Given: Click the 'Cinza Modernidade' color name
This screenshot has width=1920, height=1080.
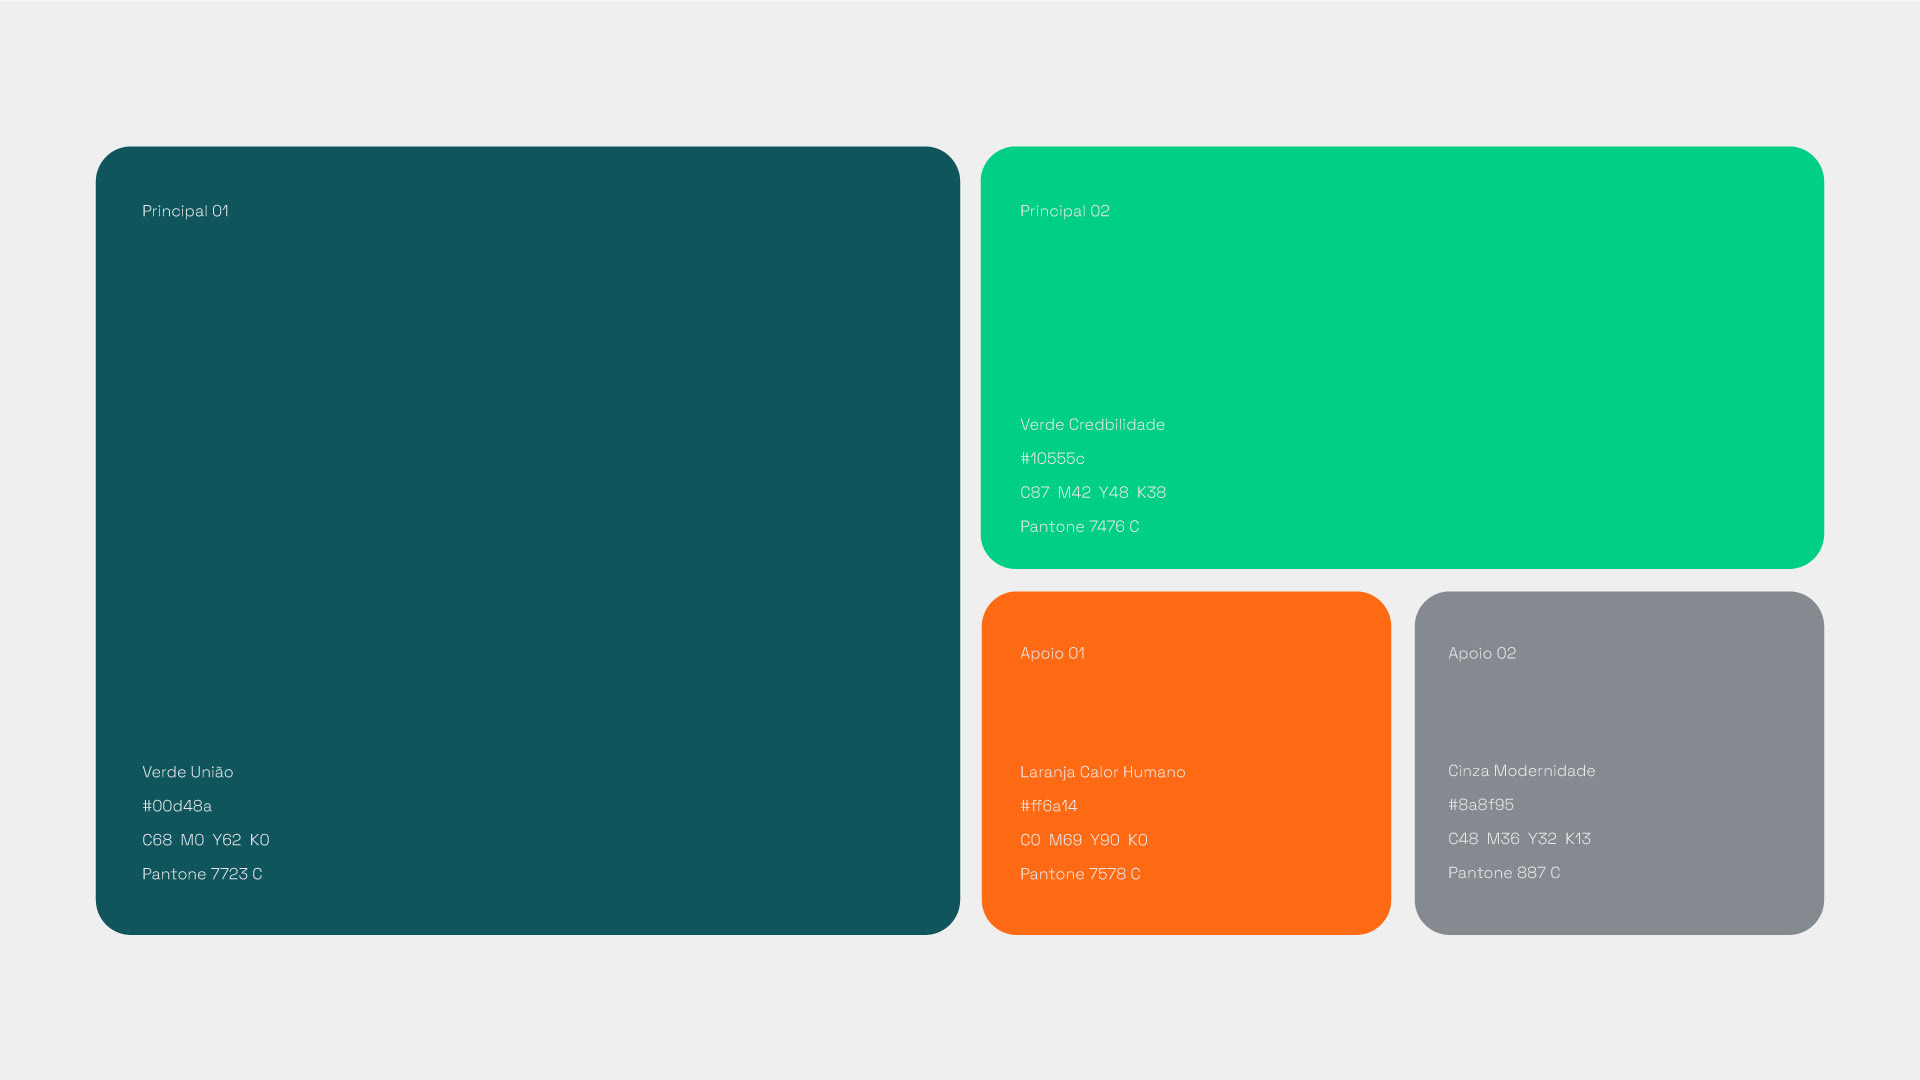Looking at the screenshot, I should 1522,771.
